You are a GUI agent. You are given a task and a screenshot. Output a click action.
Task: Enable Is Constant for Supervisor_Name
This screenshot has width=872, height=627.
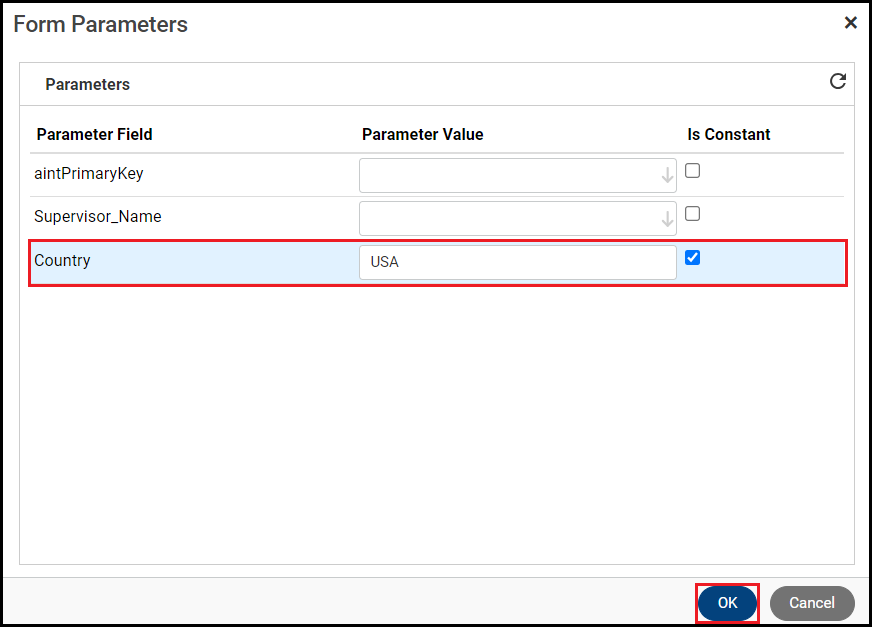[692, 214]
